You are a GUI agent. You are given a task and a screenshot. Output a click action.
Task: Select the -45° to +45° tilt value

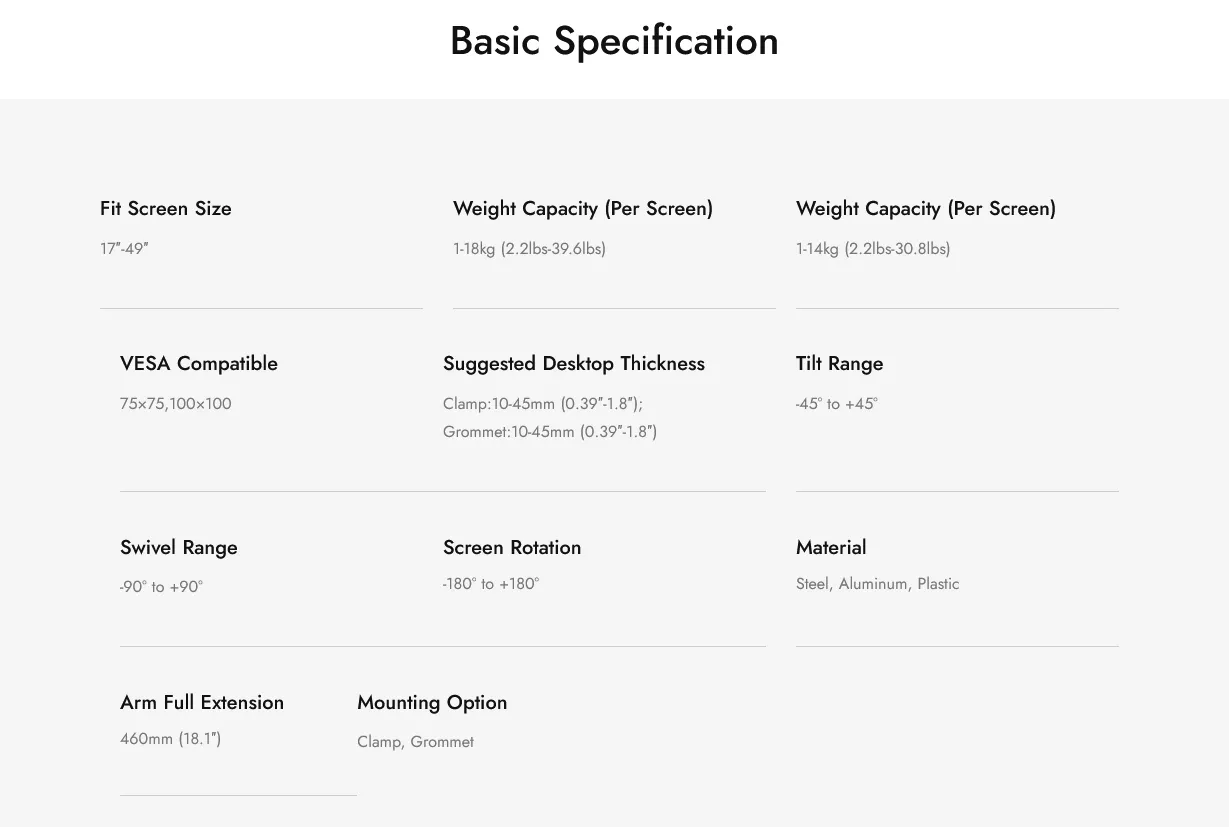837,404
